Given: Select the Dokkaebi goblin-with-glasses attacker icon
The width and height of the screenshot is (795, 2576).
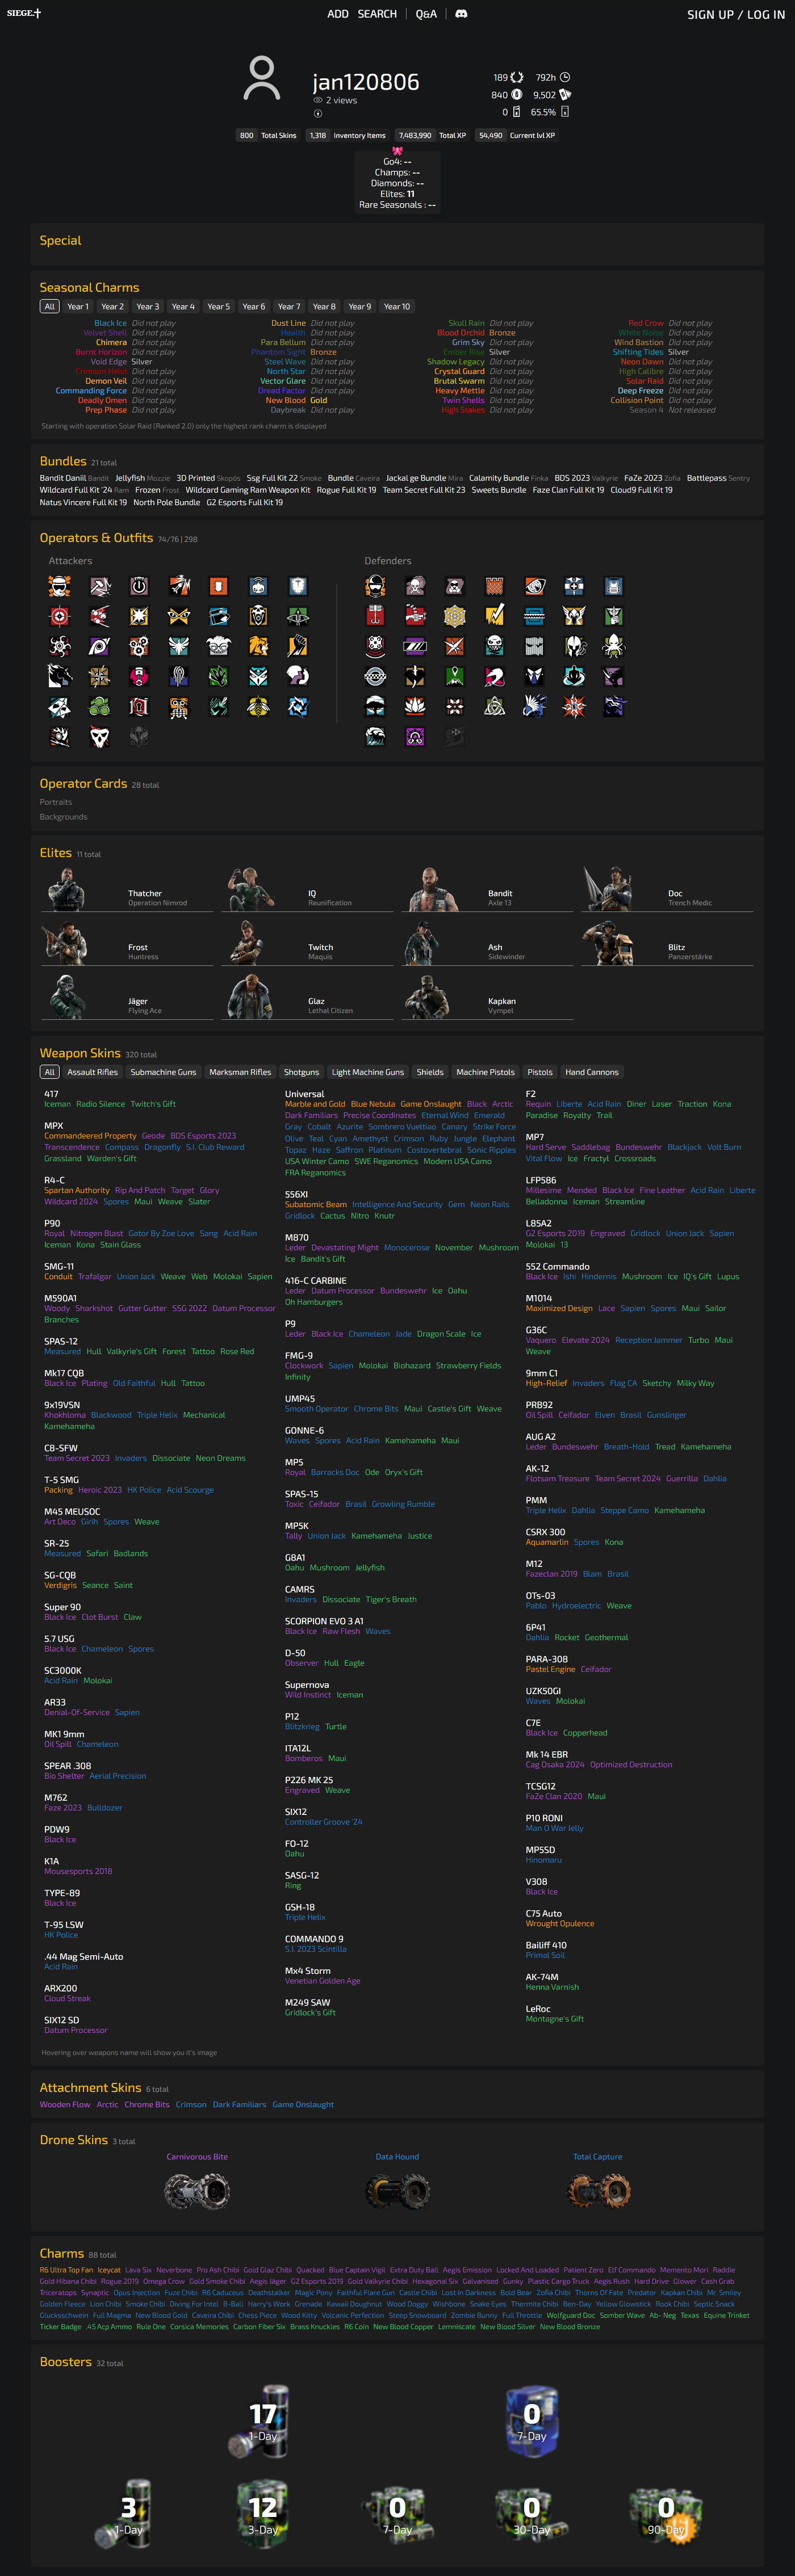Looking at the screenshot, I should pyautogui.click(x=219, y=646).
